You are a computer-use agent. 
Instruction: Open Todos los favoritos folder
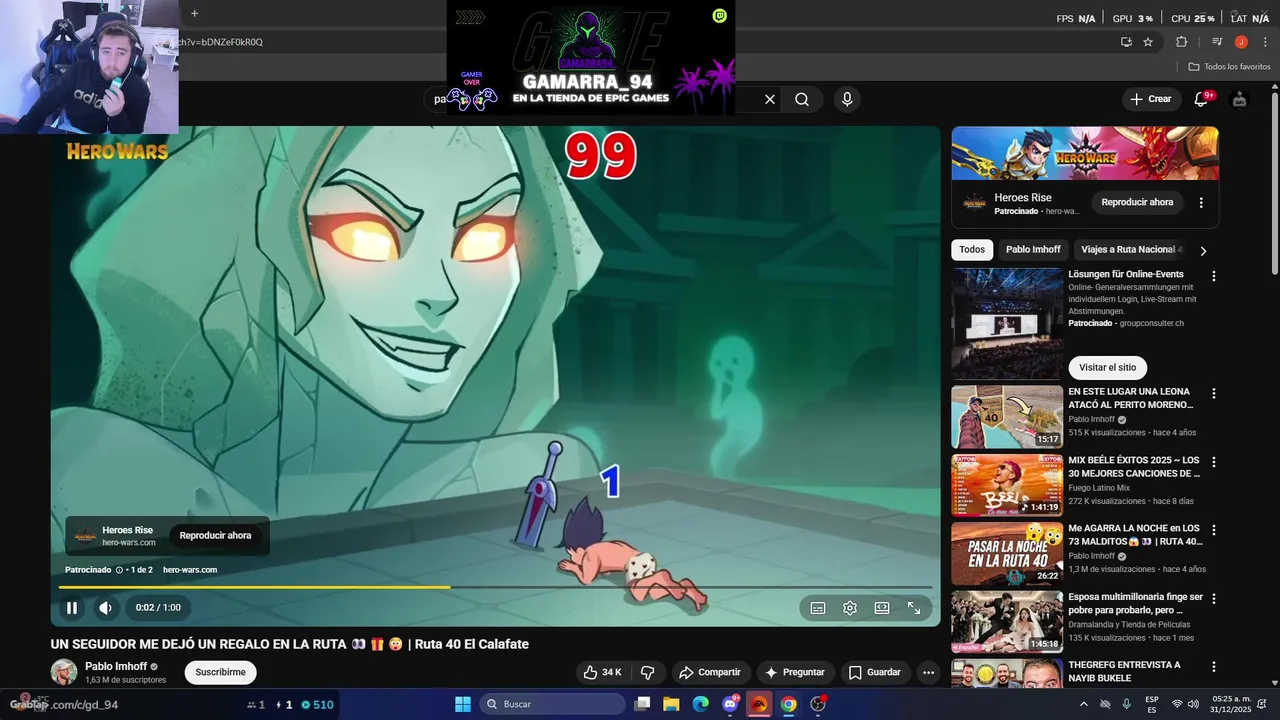1229,67
